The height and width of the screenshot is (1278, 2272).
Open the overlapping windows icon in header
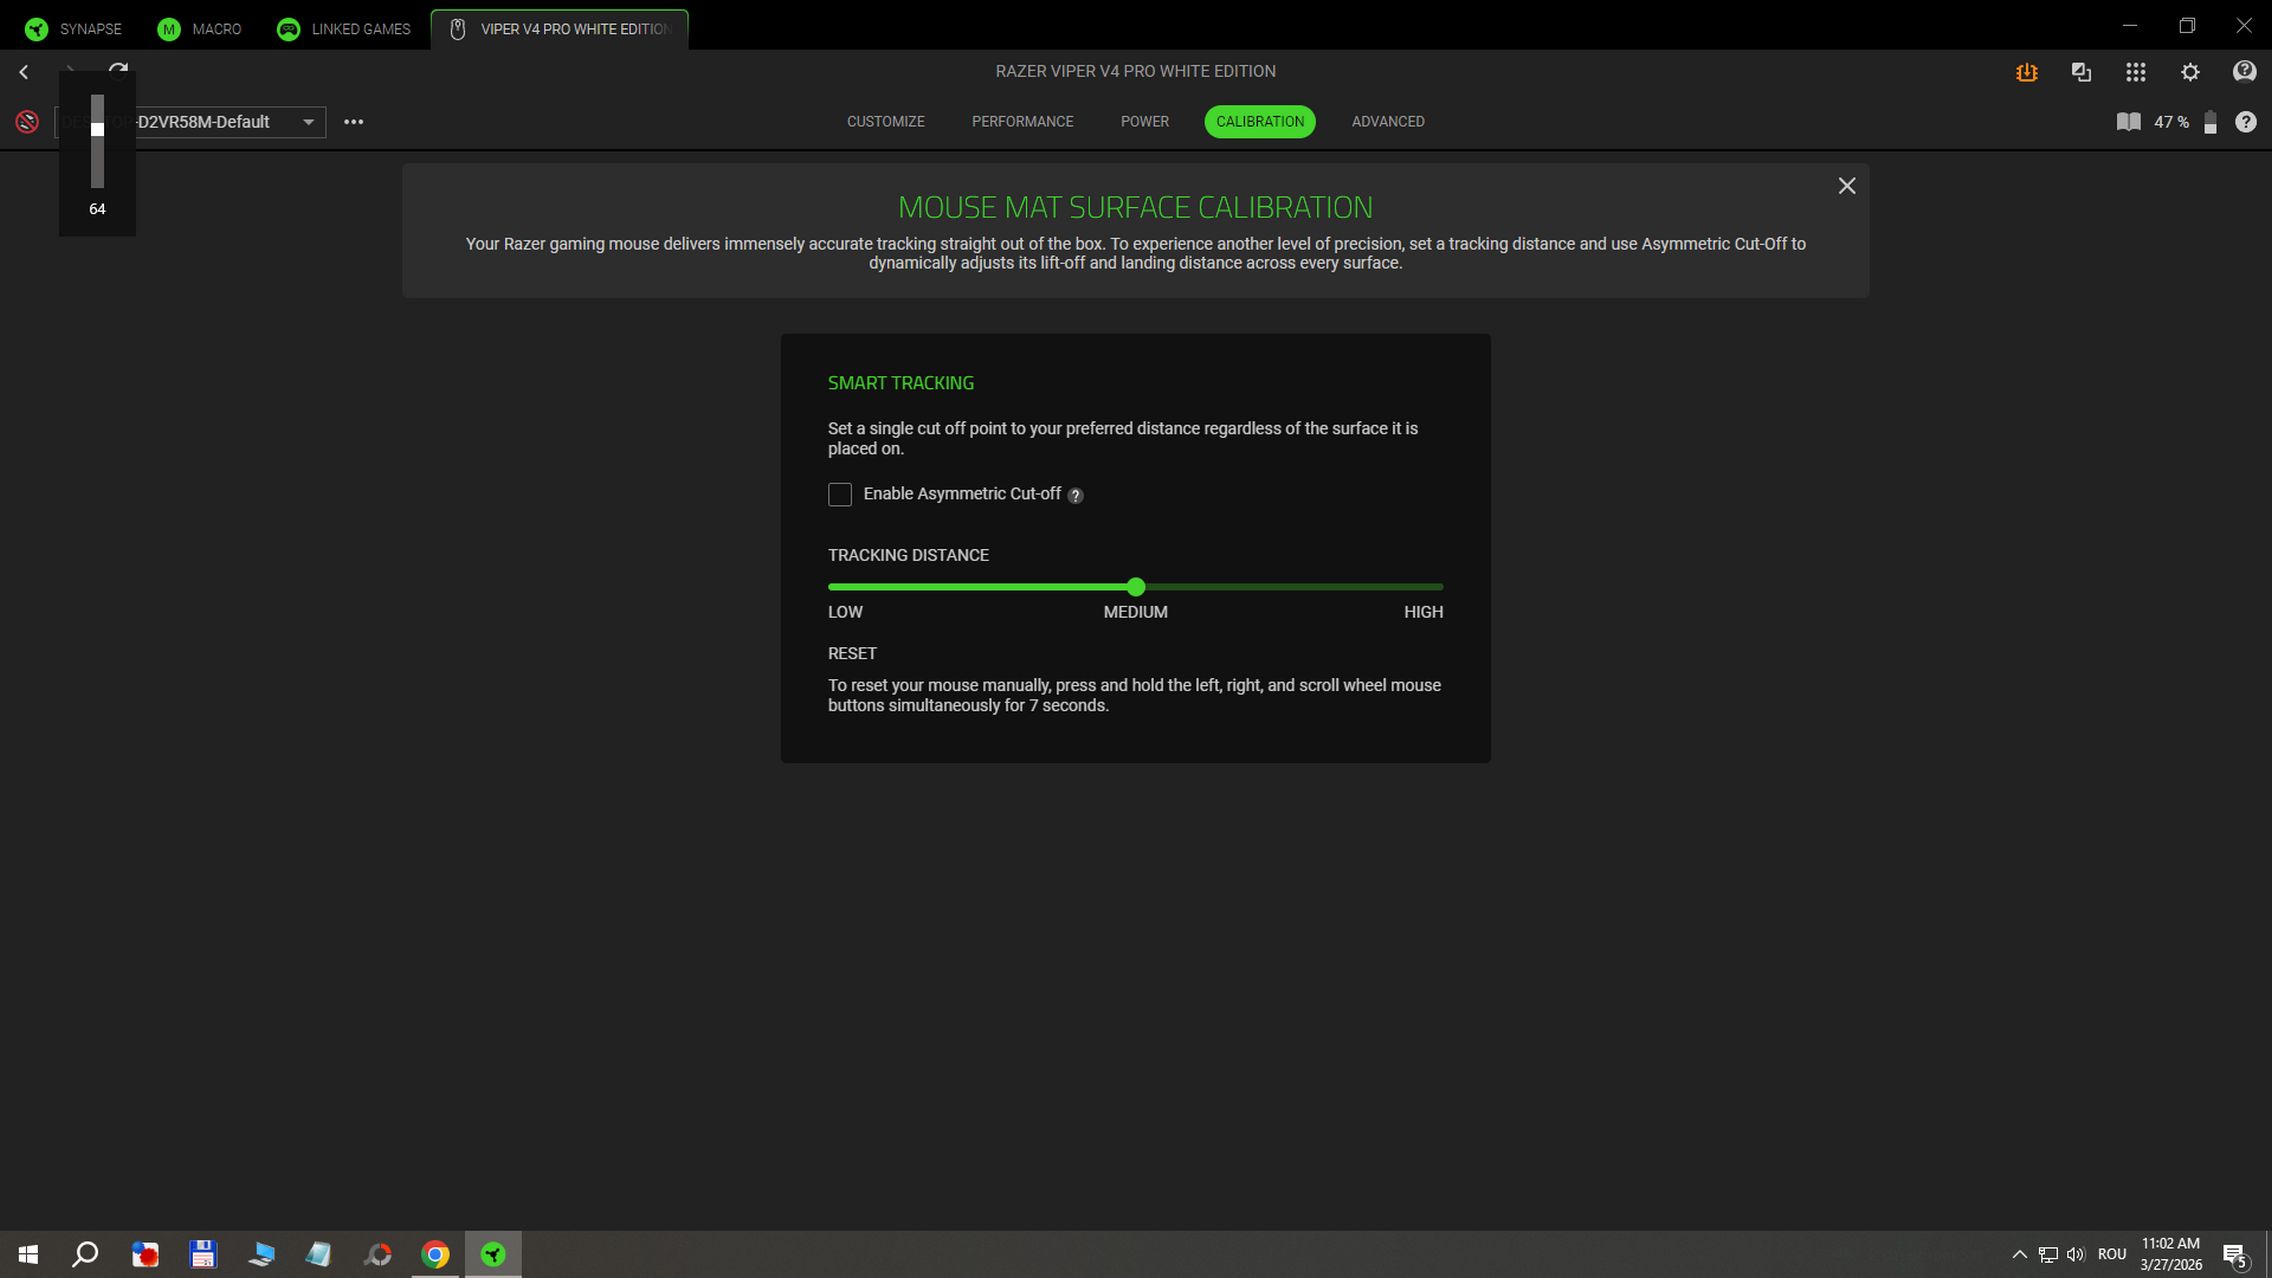(2081, 72)
